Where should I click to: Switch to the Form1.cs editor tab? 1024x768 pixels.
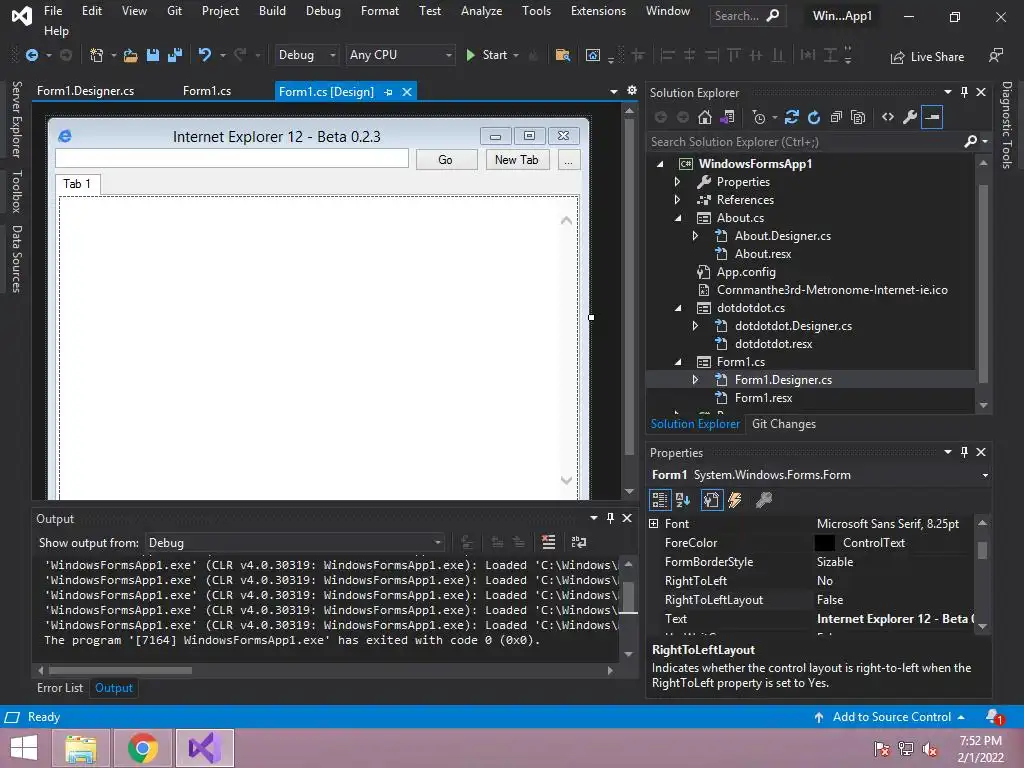pos(207,91)
